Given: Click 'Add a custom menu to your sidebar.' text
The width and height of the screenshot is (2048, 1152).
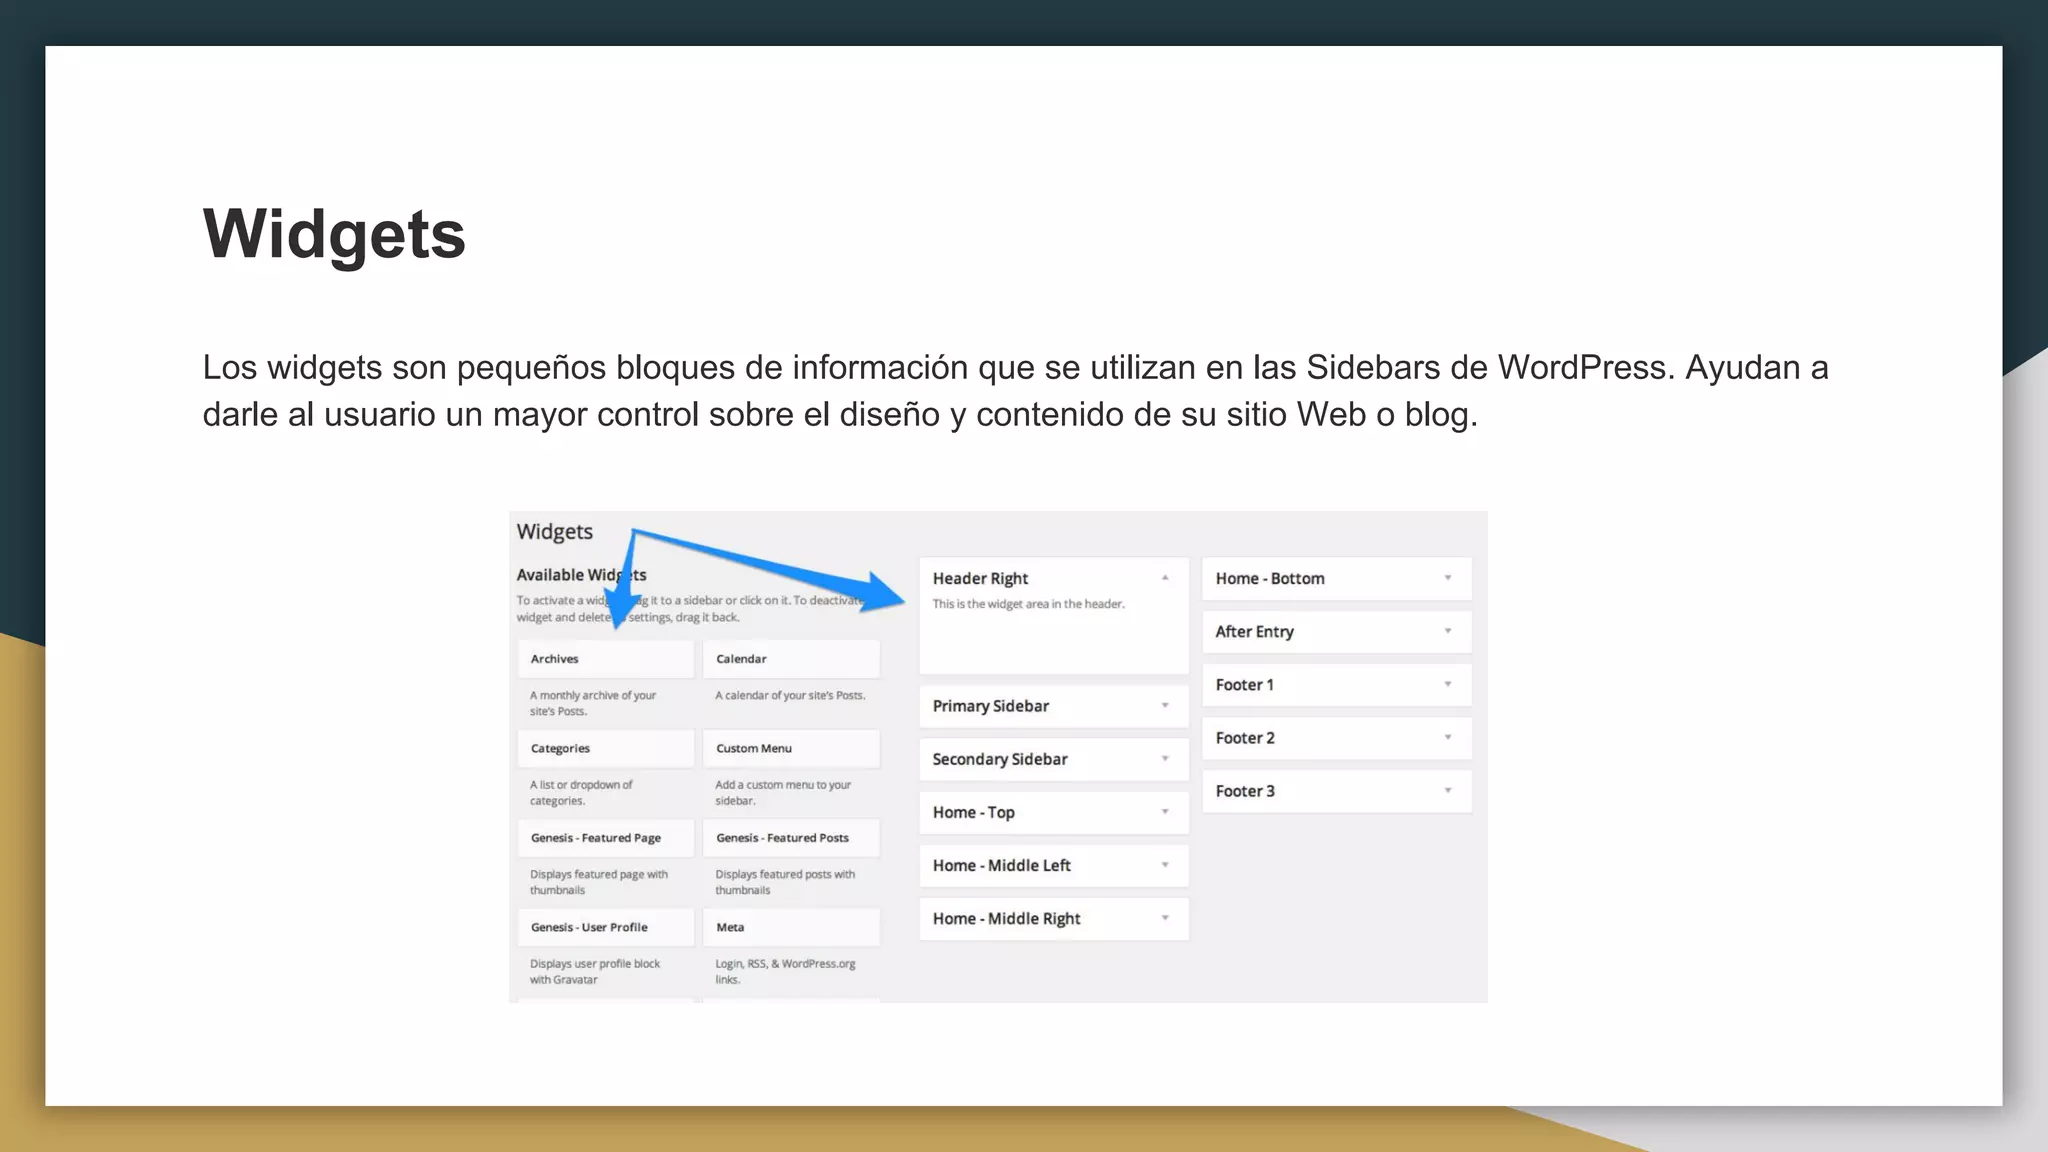Looking at the screenshot, I should click(783, 792).
